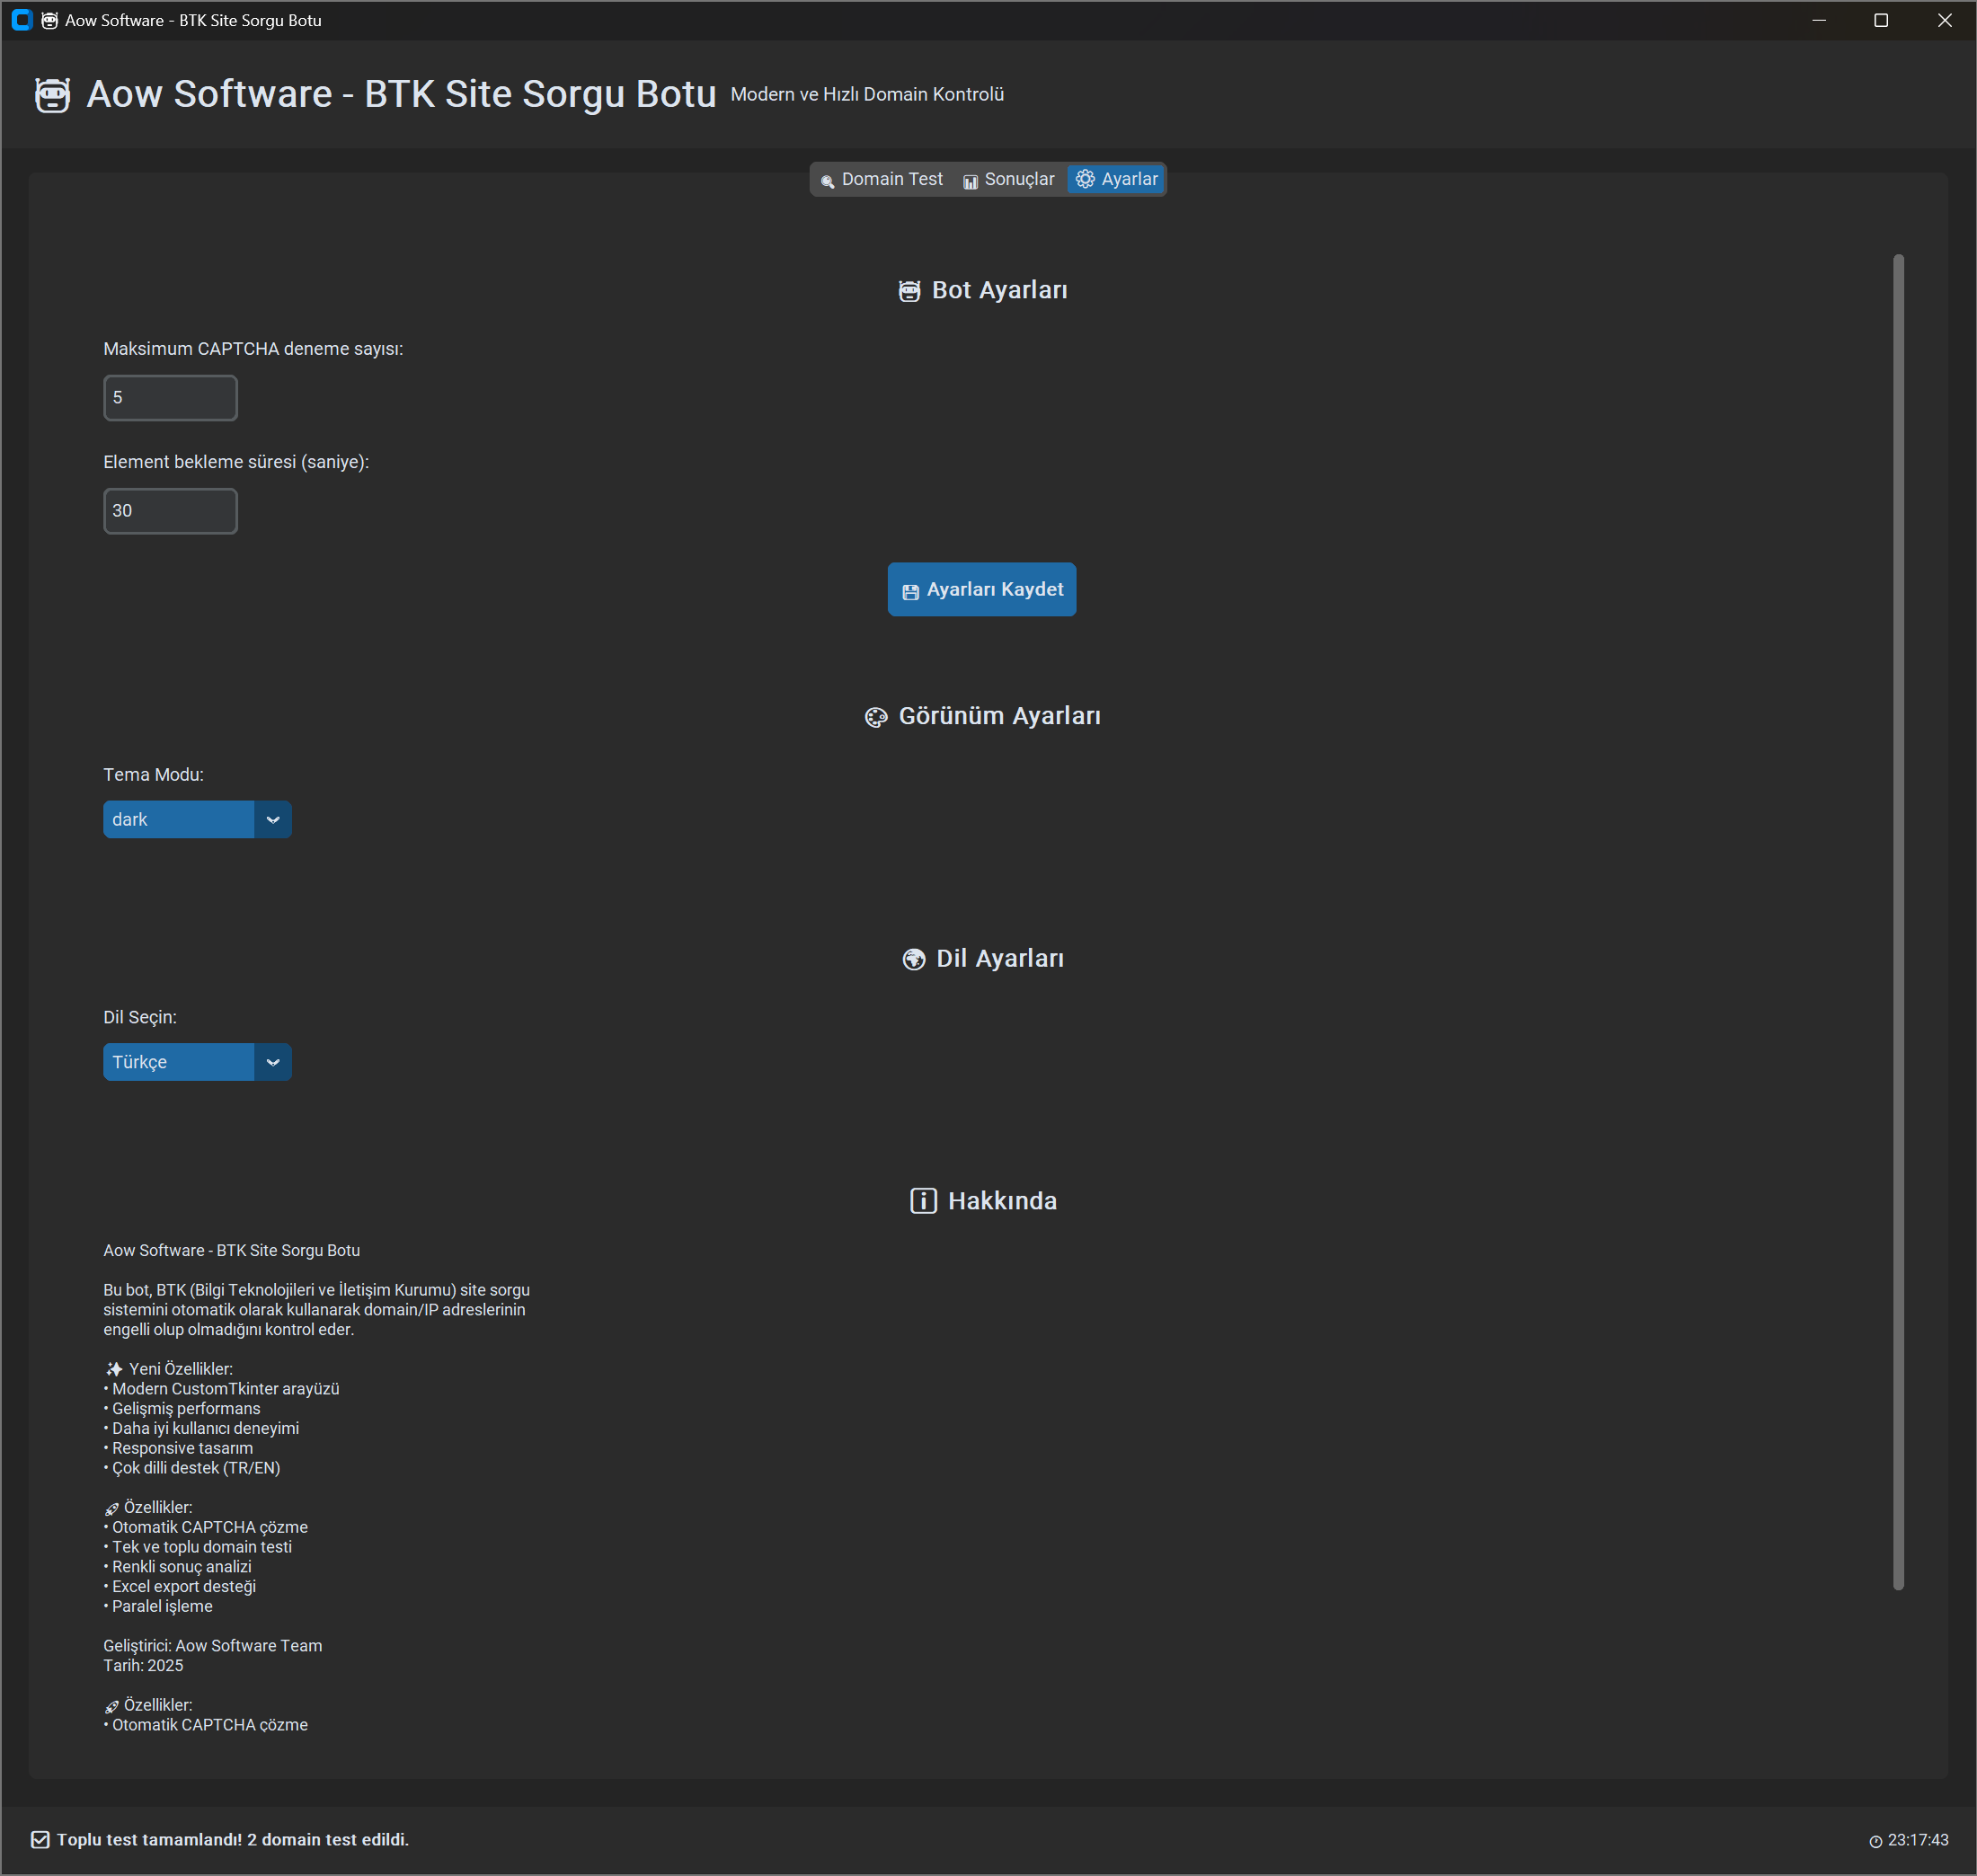
Task: Minimize the application window
Action: pyautogui.click(x=1819, y=20)
